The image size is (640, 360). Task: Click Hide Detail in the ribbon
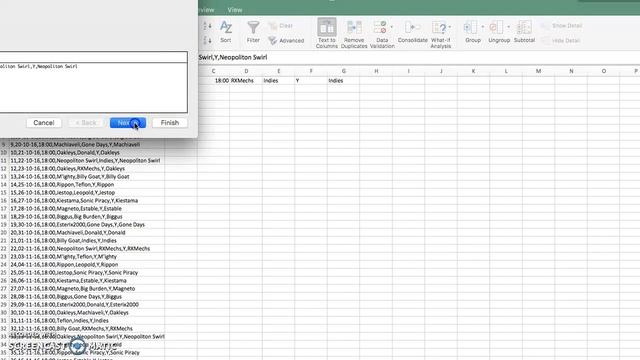pos(561,40)
